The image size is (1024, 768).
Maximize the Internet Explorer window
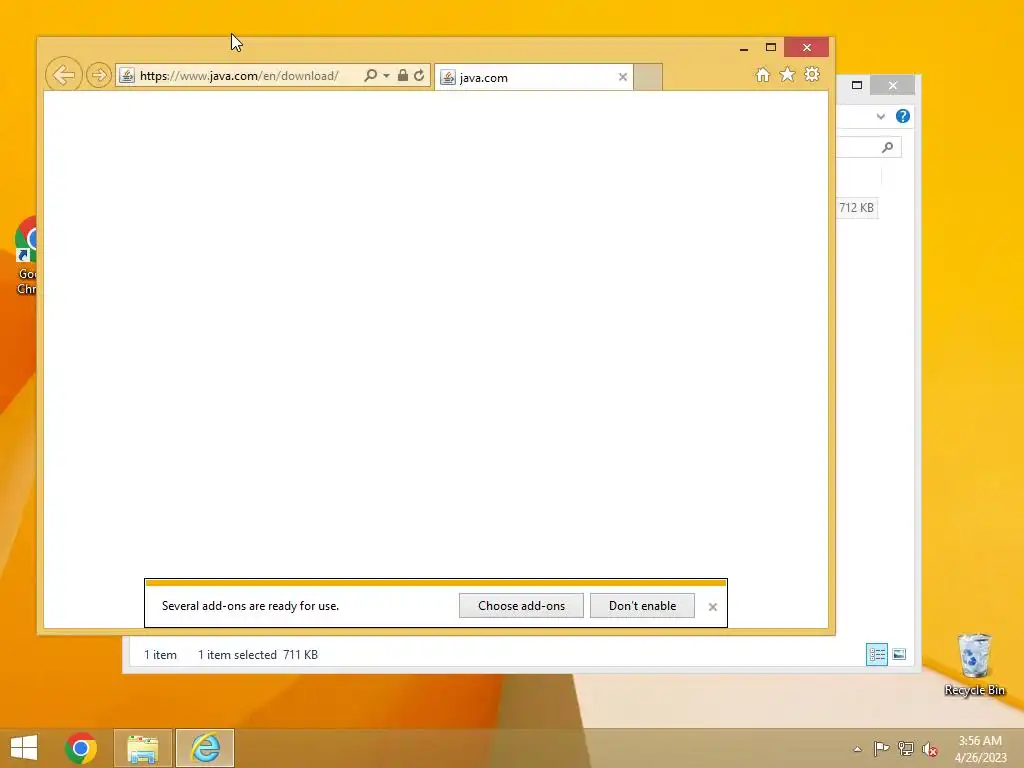[771, 48]
